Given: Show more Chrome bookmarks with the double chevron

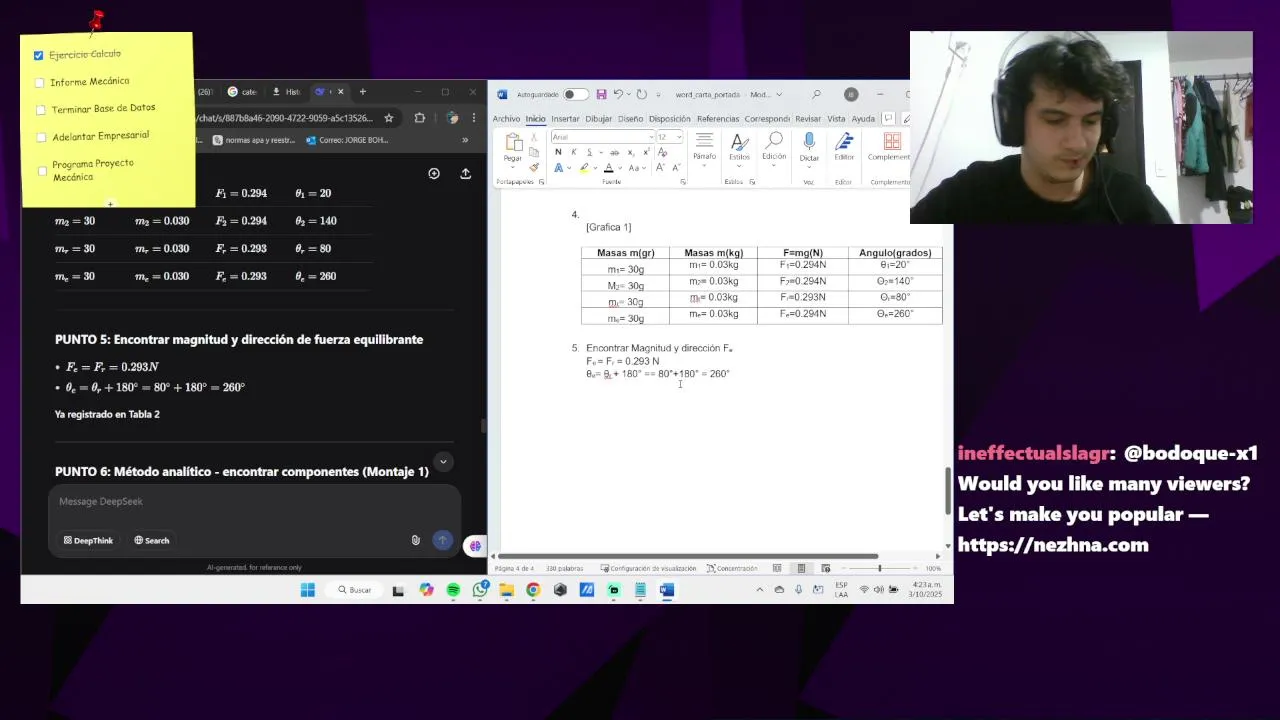Looking at the screenshot, I should coord(465,140).
